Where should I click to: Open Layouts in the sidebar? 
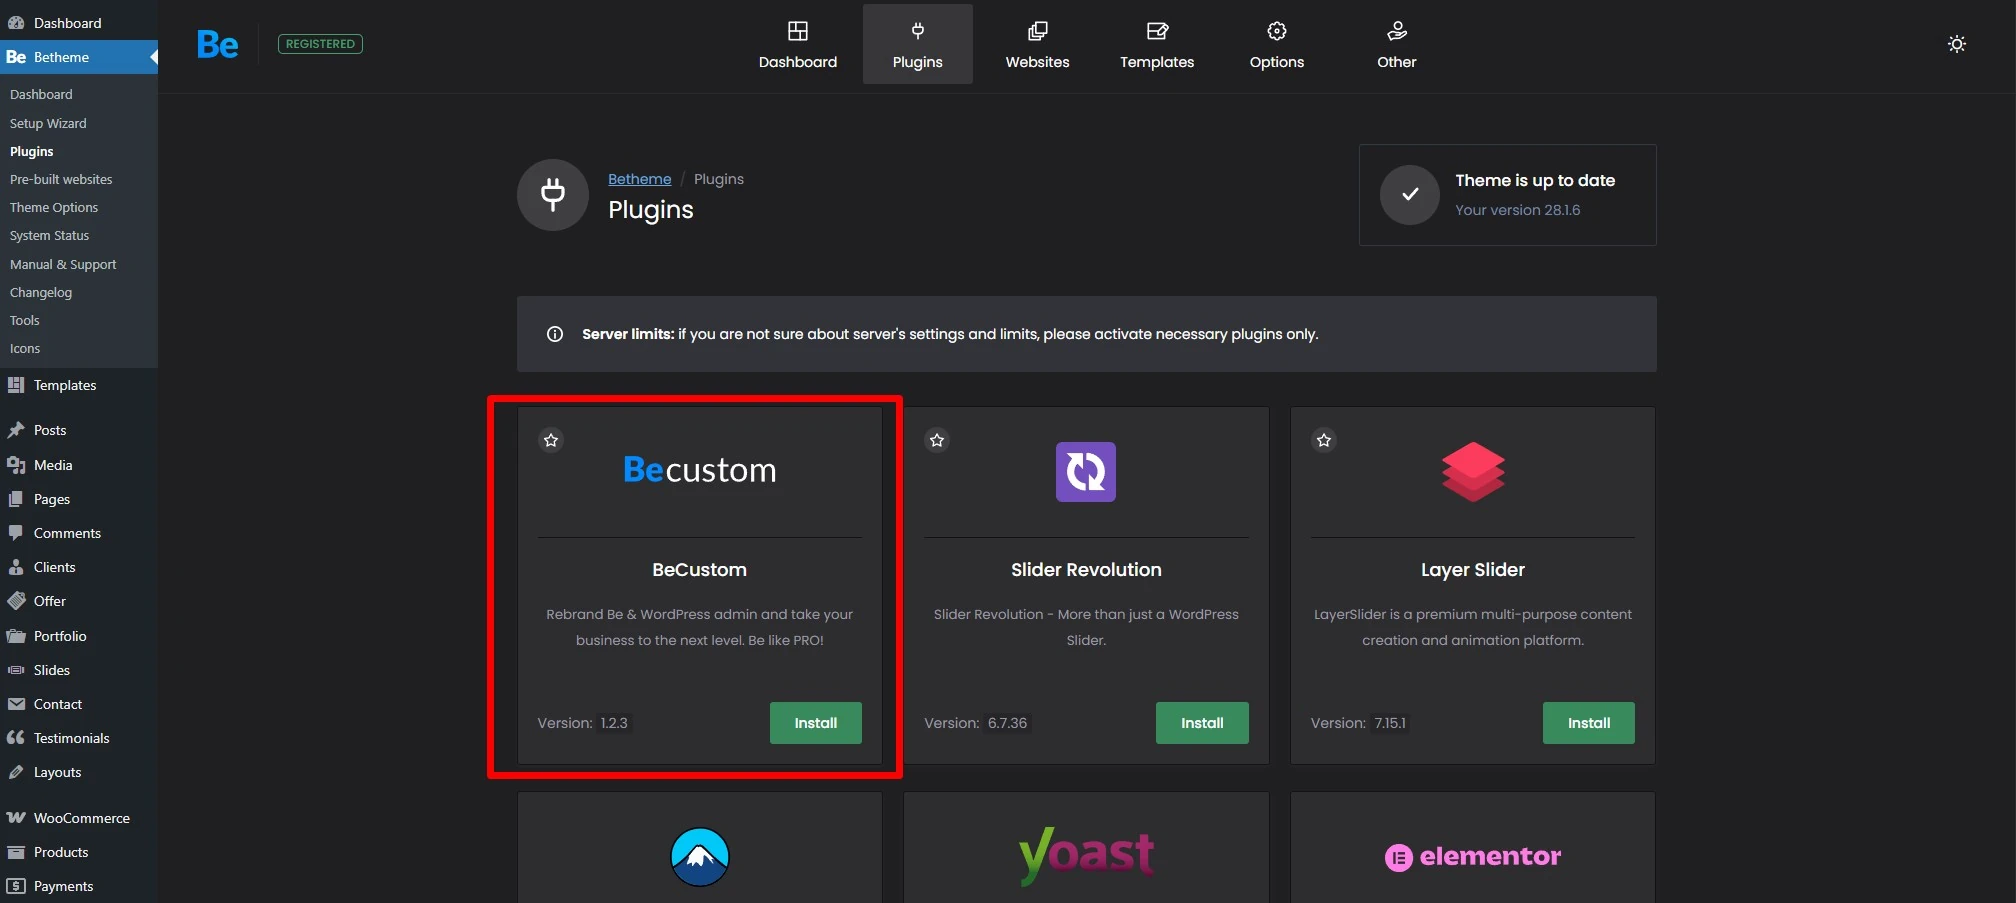coord(79,772)
